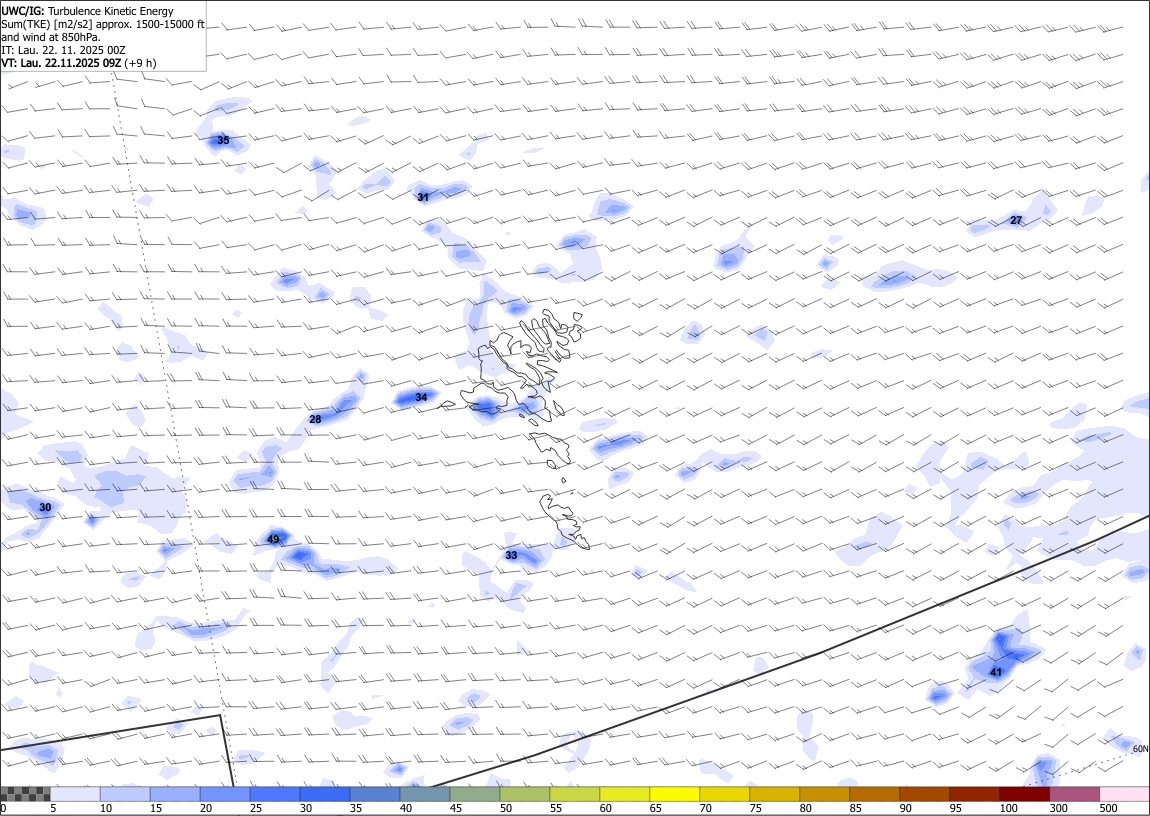This screenshot has width=1150, height=816.
Task: Click the 15–20 legend color swatch
Action: (x=175, y=794)
